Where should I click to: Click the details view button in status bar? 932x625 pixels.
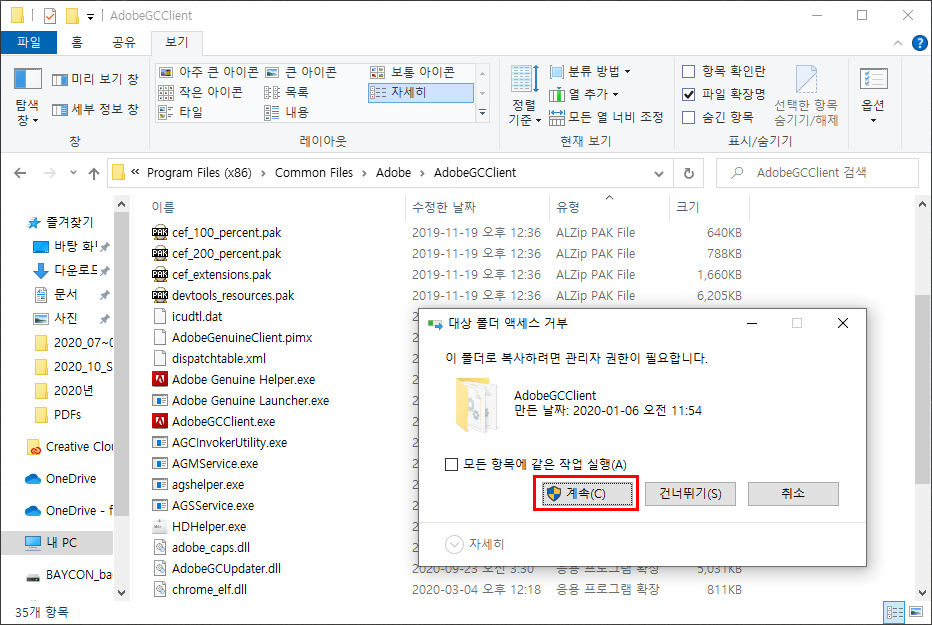tap(895, 612)
